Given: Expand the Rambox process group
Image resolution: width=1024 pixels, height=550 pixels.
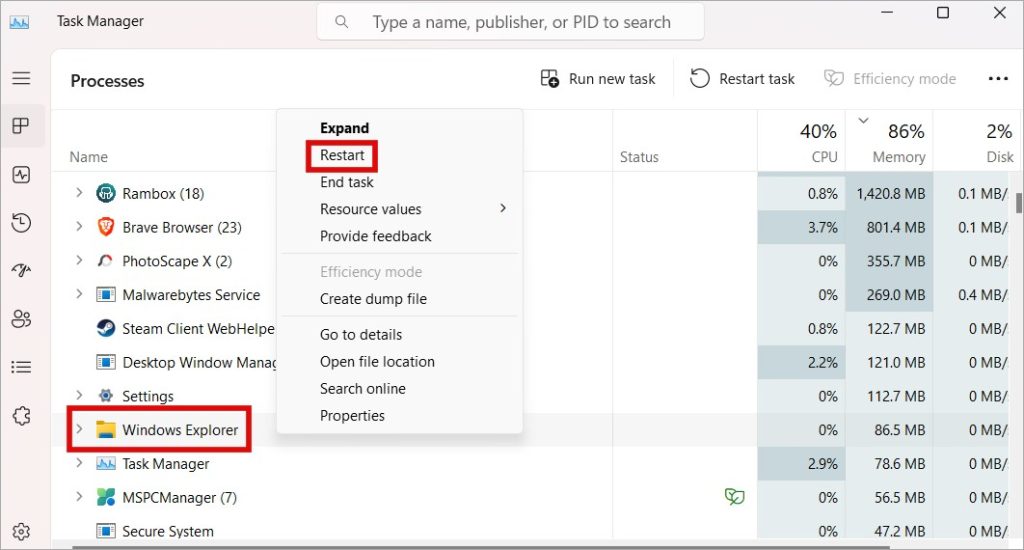Looking at the screenshot, I should pyautogui.click(x=80, y=193).
